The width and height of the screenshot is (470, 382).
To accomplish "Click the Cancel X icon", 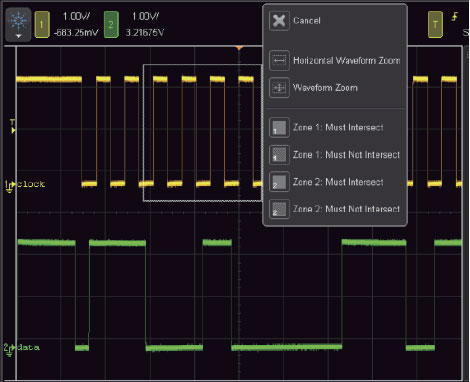I will click(x=279, y=21).
